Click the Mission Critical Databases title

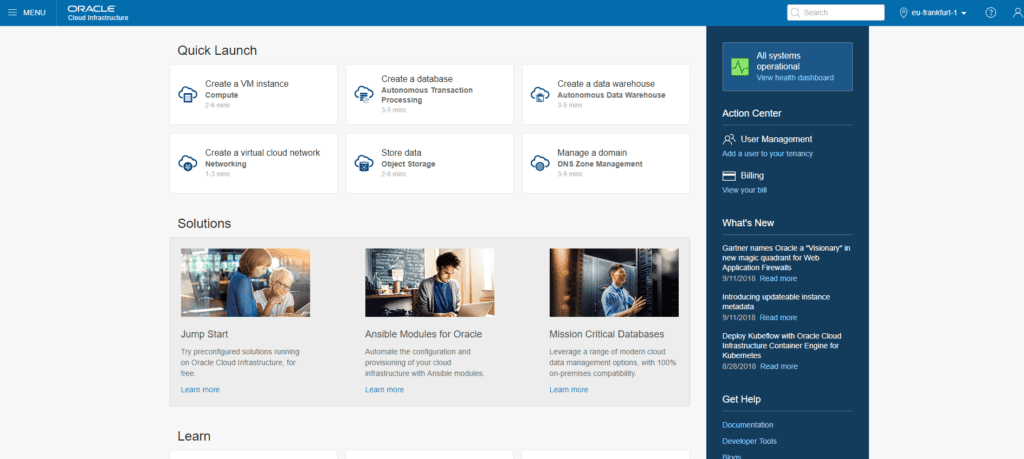(607, 334)
